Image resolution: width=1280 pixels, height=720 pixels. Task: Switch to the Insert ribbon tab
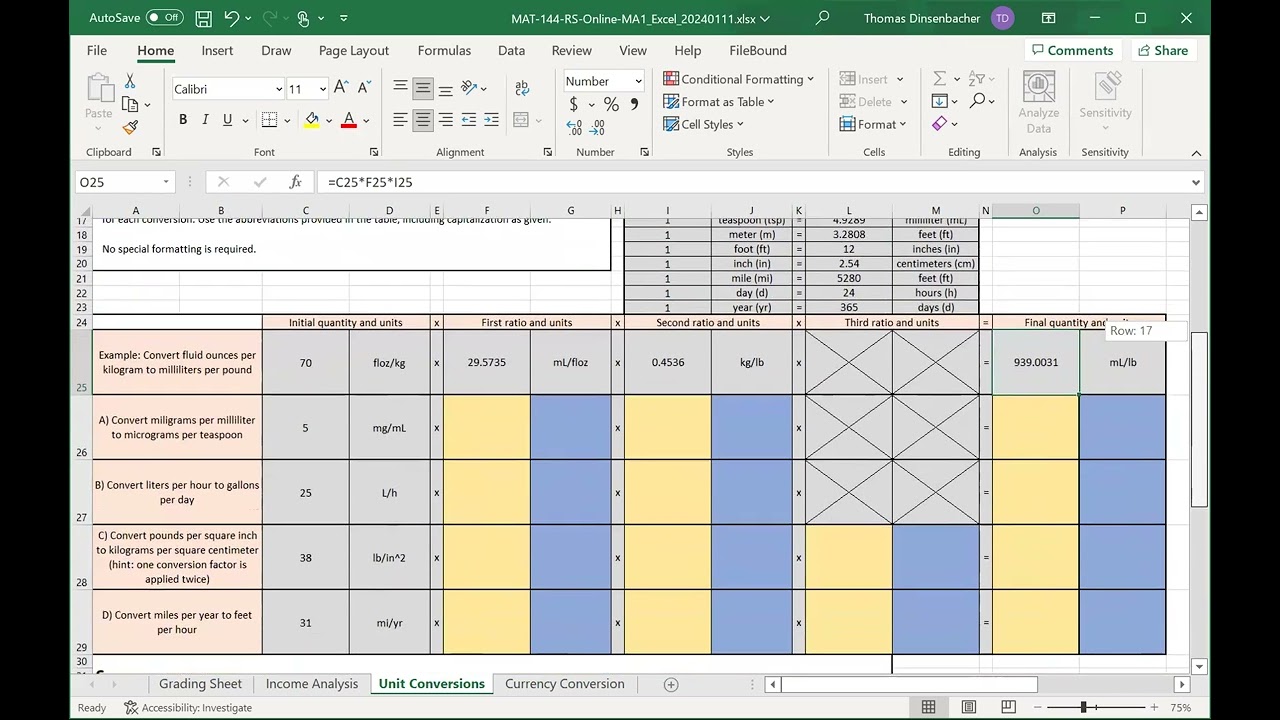(217, 50)
